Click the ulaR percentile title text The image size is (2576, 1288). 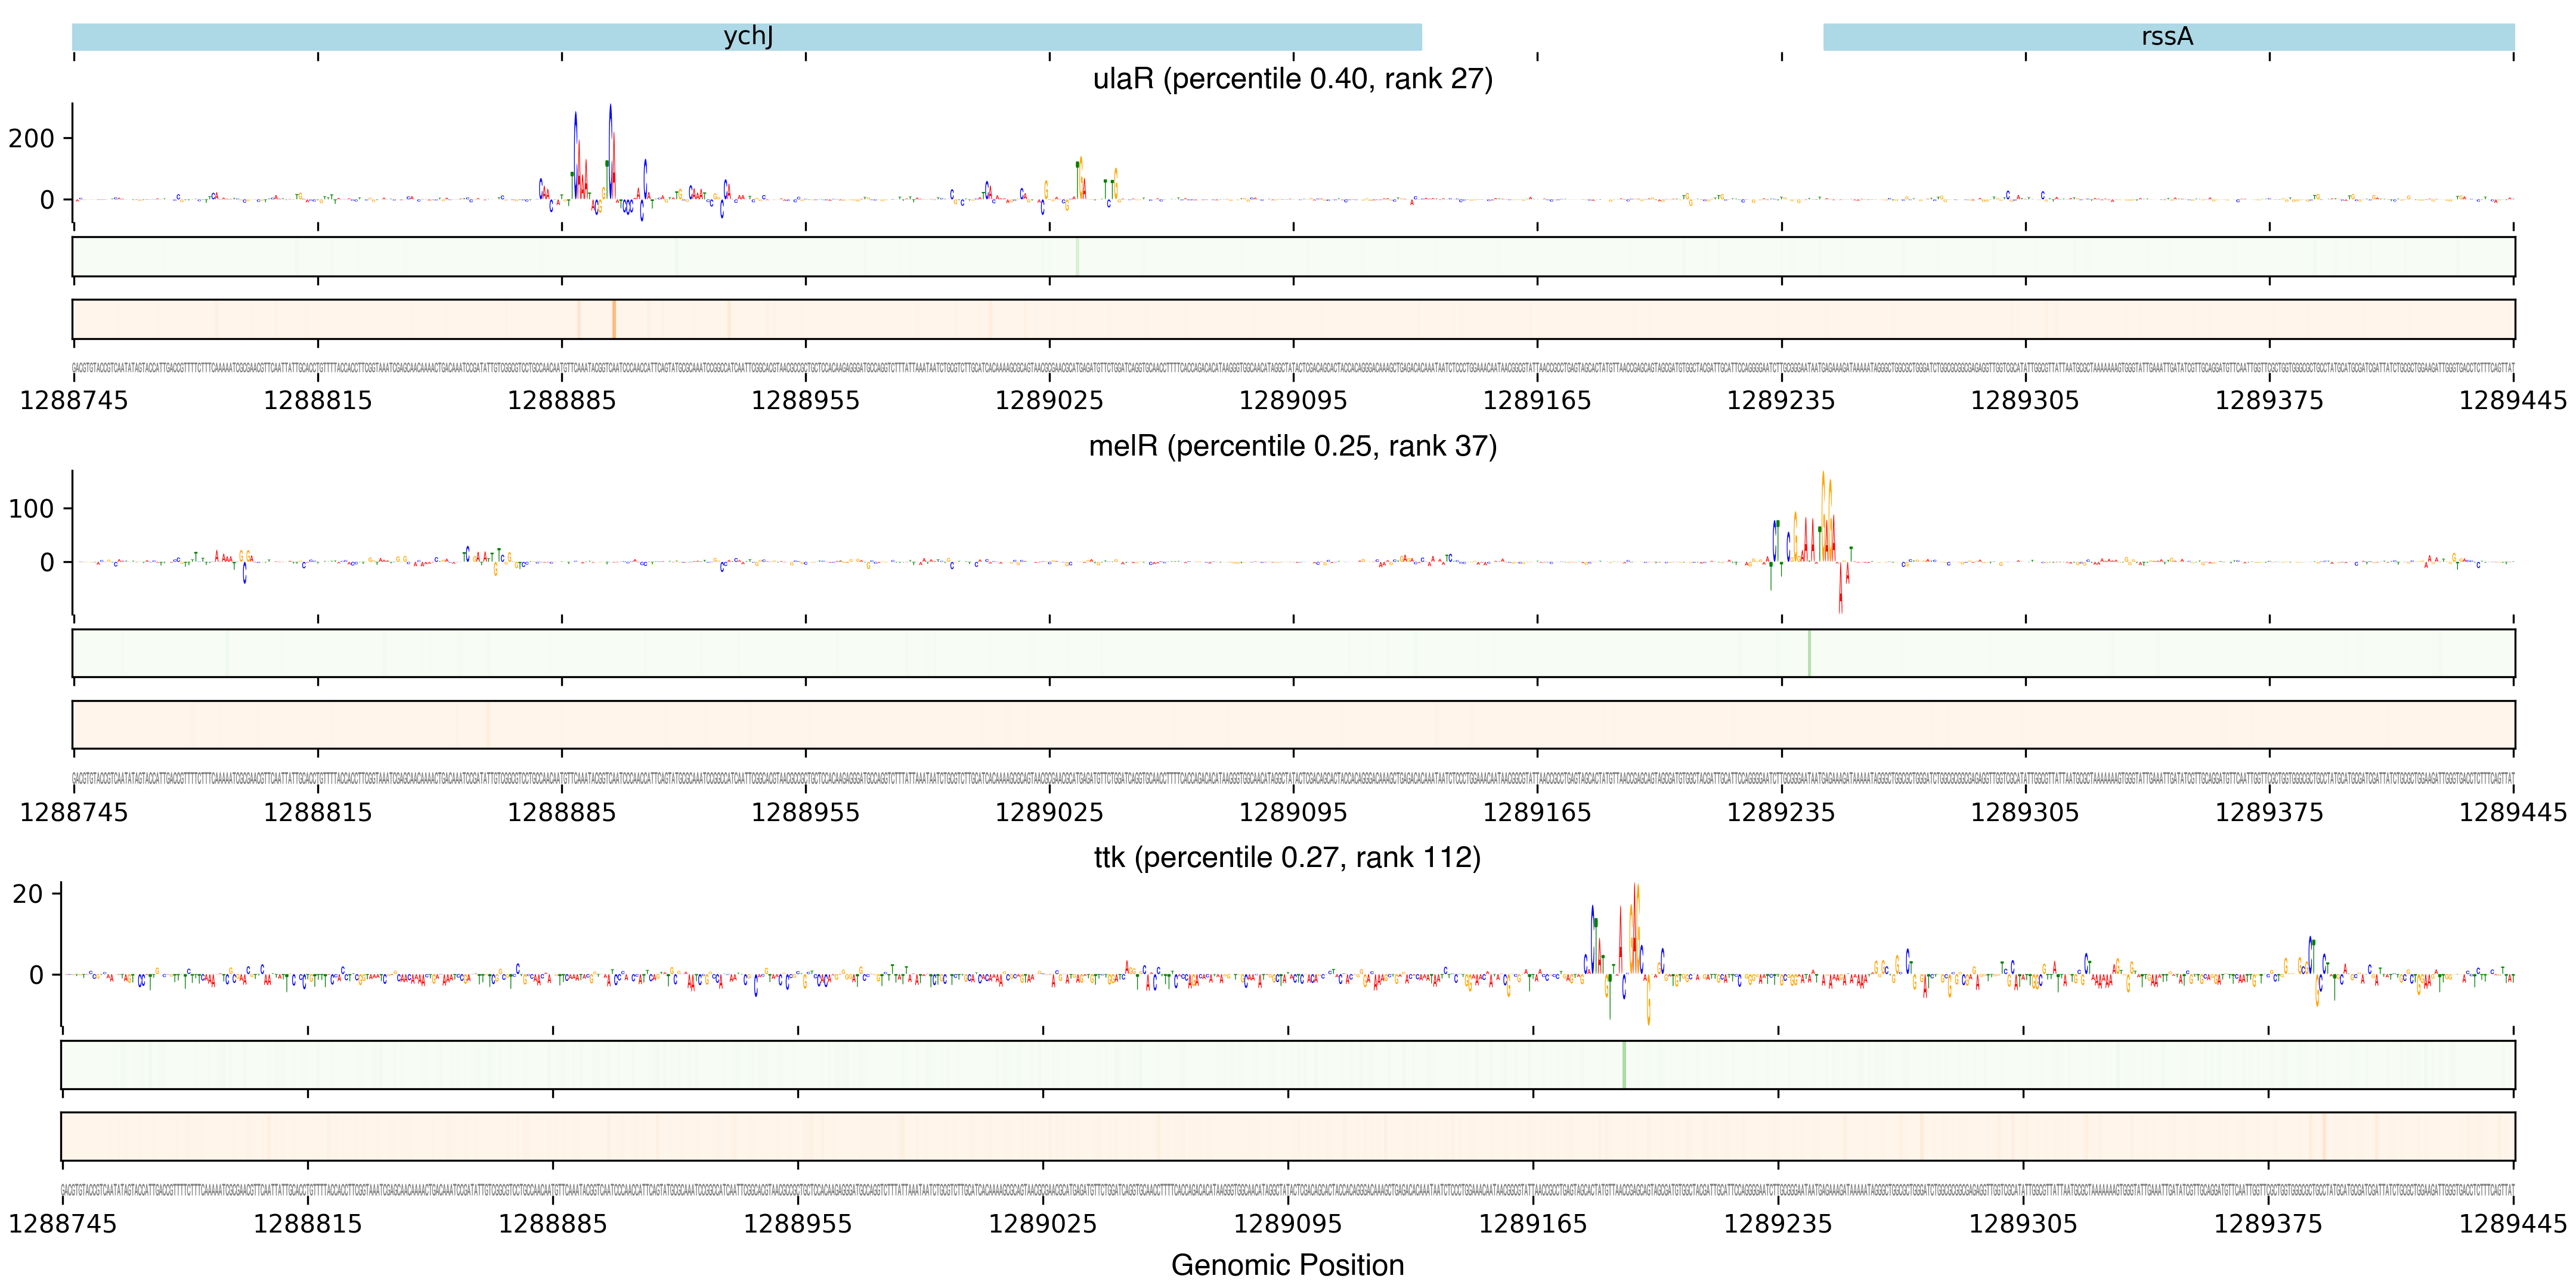click(x=1292, y=79)
